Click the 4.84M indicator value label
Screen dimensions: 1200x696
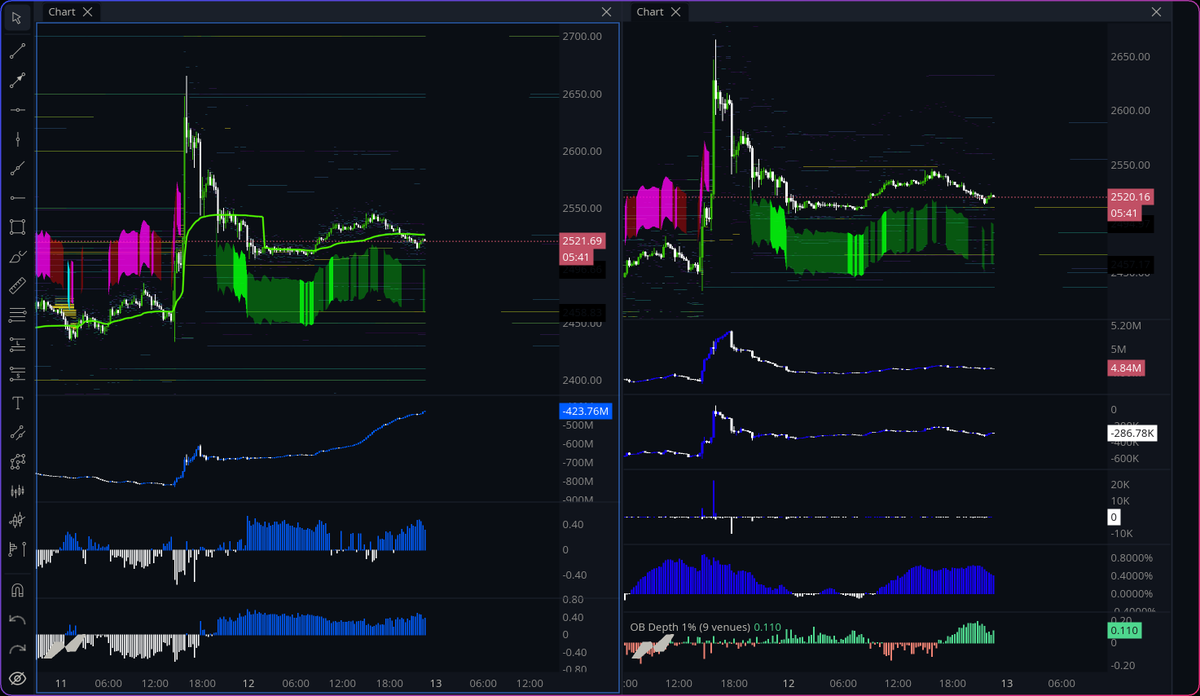[1125, 369]
